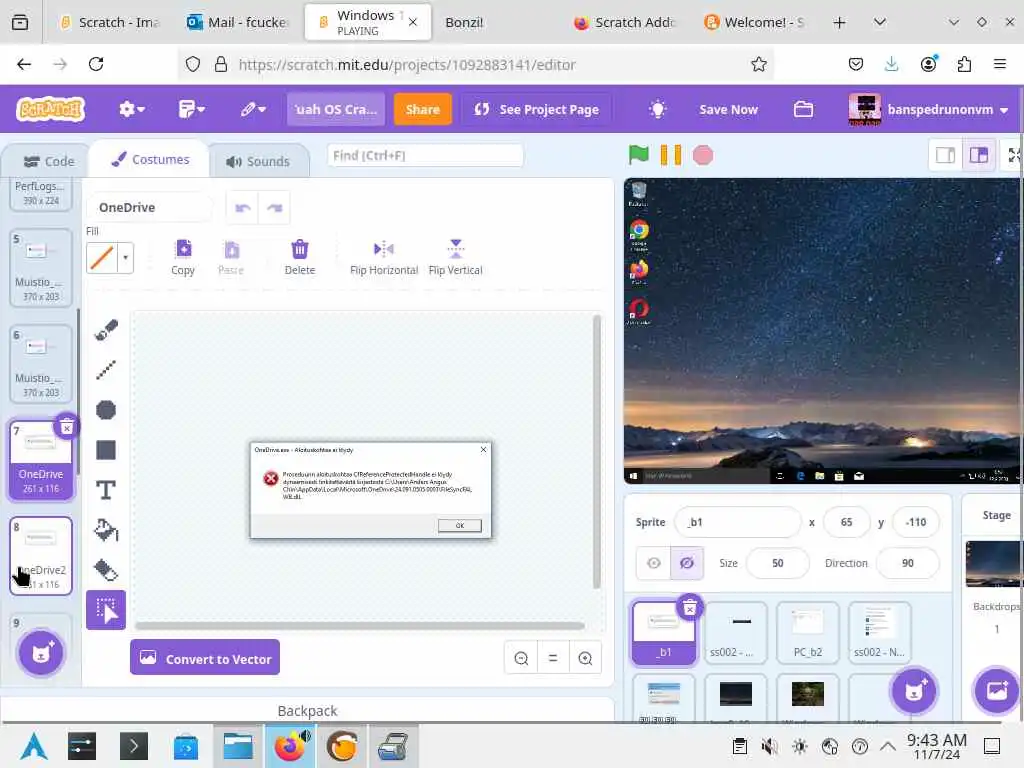The width and height of the screenshot is (1024, 768).
Task: Select the Costumes tab
Action: 150,159
